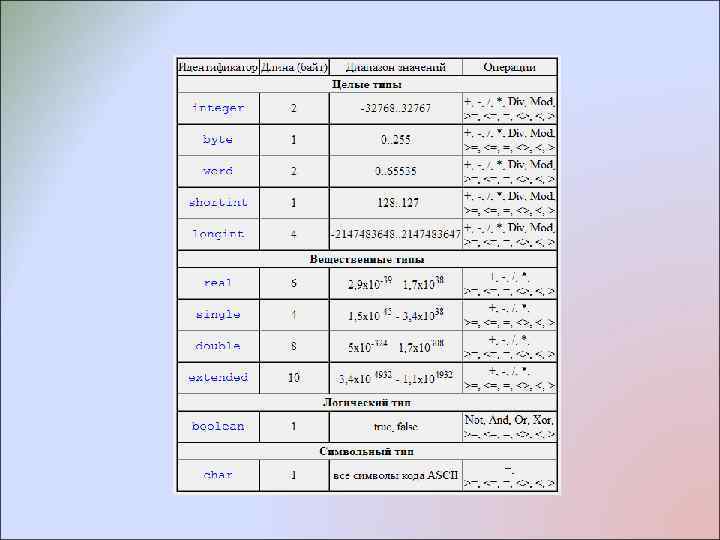Click the 'Операции' column header
Viewport: 720px width, 540px height.
point(509,67)
